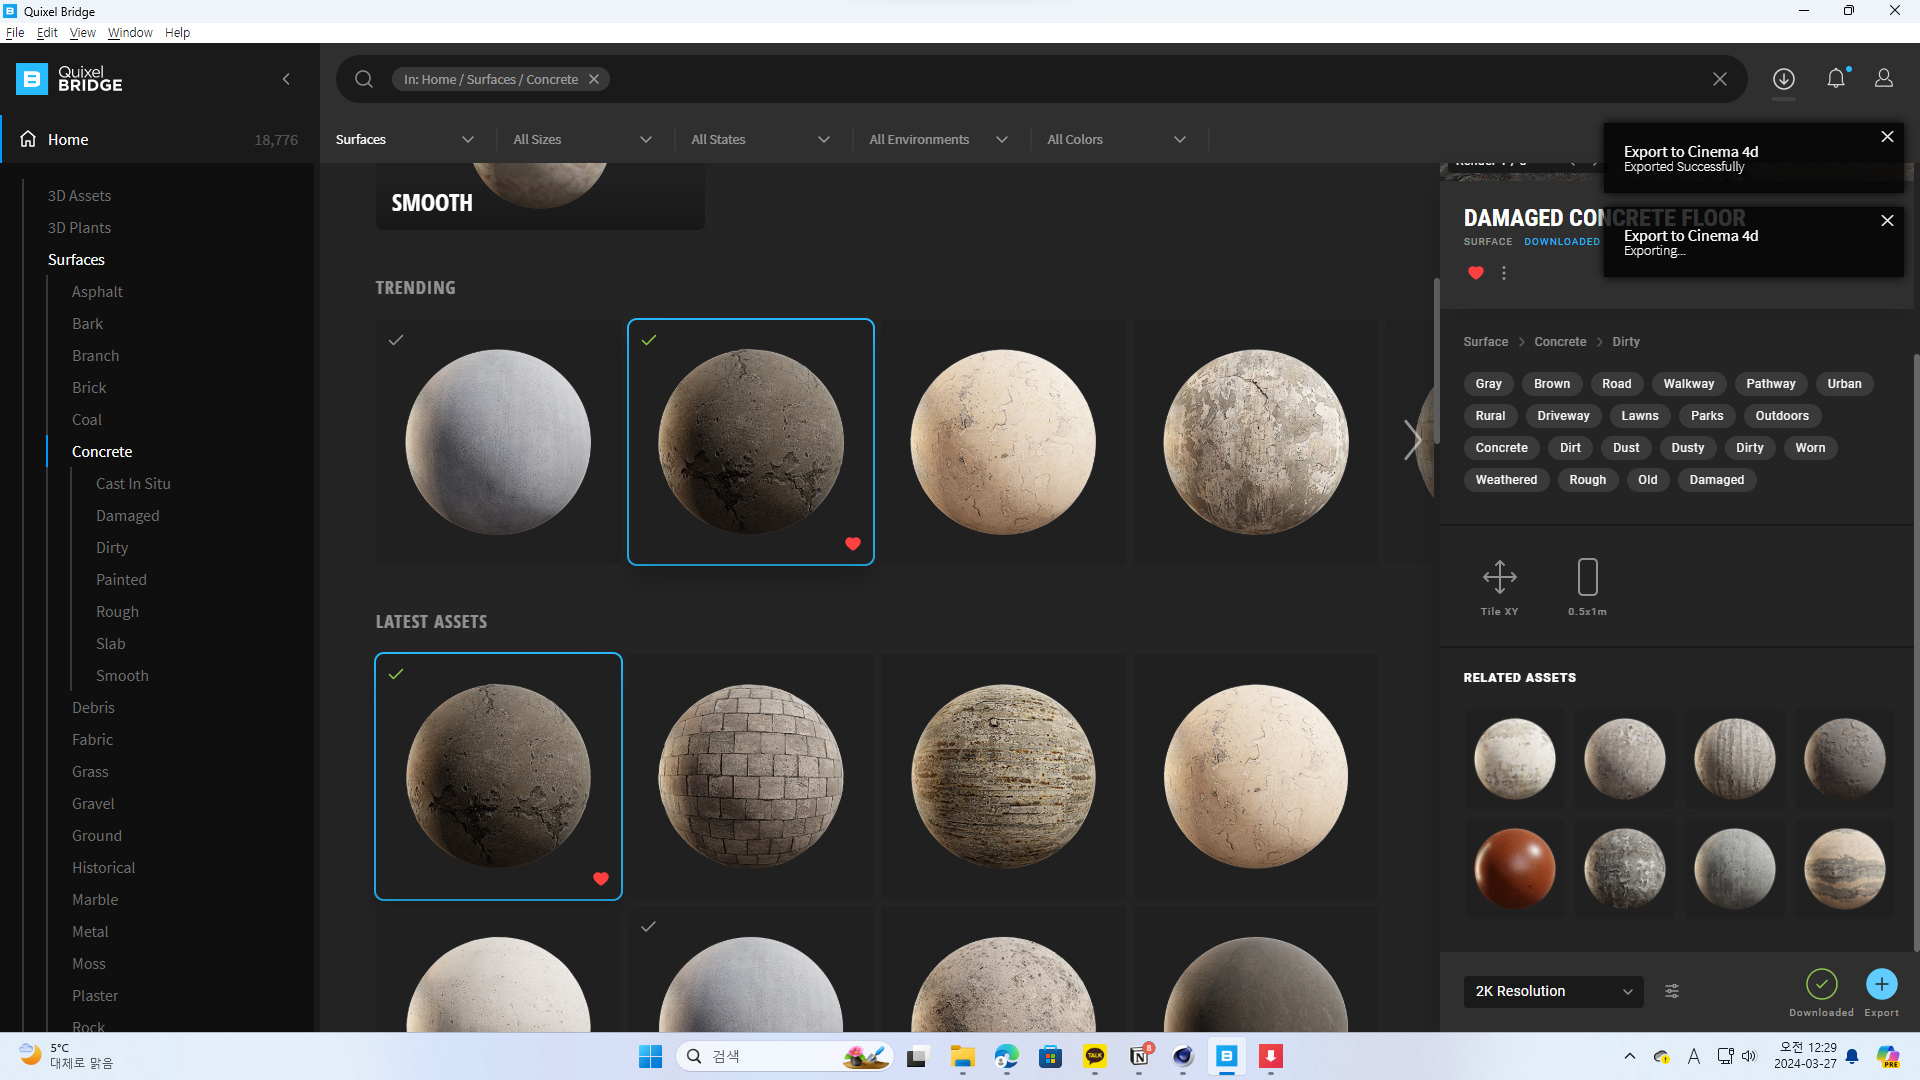Advance the Trending carousel with right arrow
This screenshot has height=1080, width=1920.
[1412, 440]
